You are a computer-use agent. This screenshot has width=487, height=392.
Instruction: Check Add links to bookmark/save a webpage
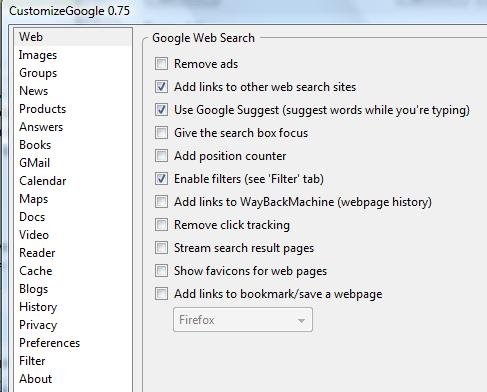[x=161, y=294]
